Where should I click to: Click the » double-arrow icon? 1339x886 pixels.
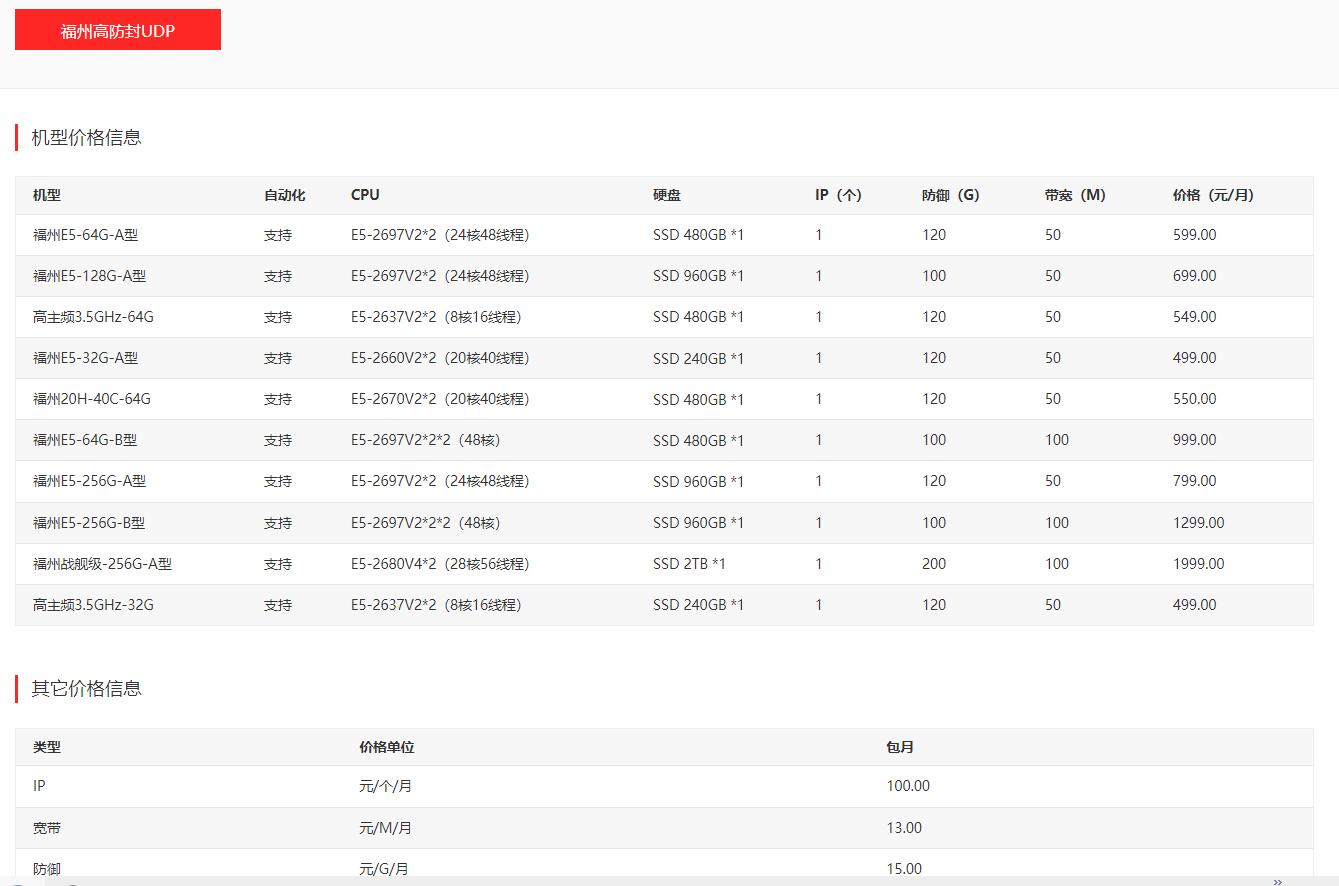point(1277,881)
